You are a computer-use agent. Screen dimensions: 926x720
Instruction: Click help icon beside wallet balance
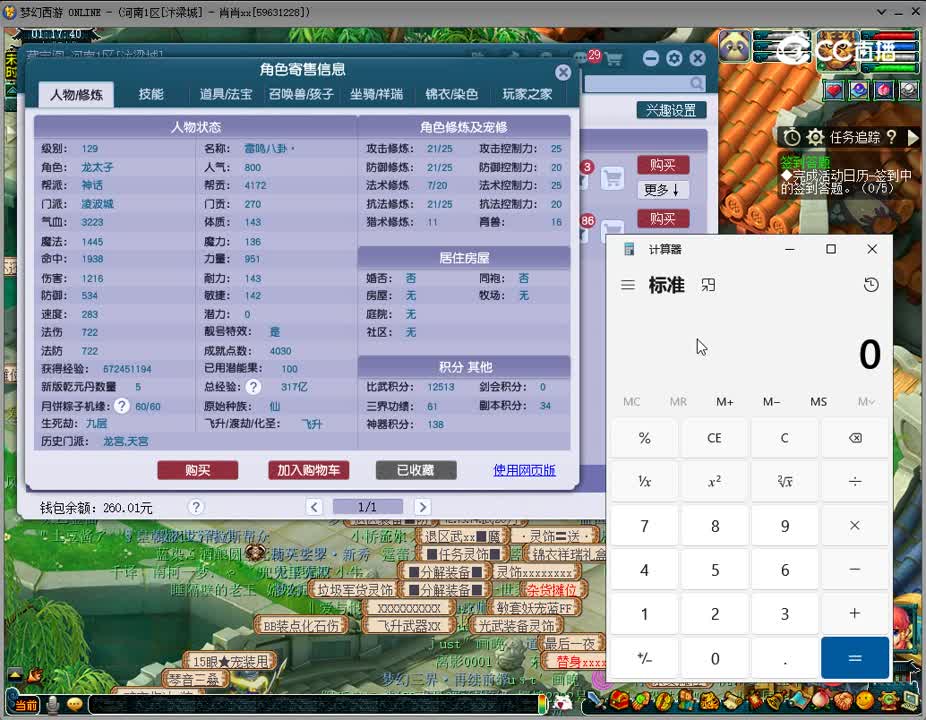click(x=196, y=507)
